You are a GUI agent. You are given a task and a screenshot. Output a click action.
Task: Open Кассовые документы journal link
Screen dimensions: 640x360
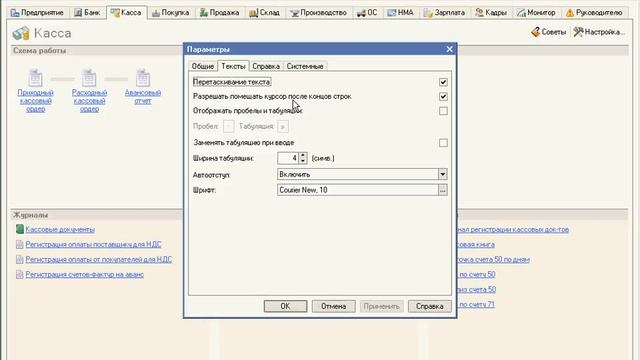pyautogui.click(x=60, y=229)
